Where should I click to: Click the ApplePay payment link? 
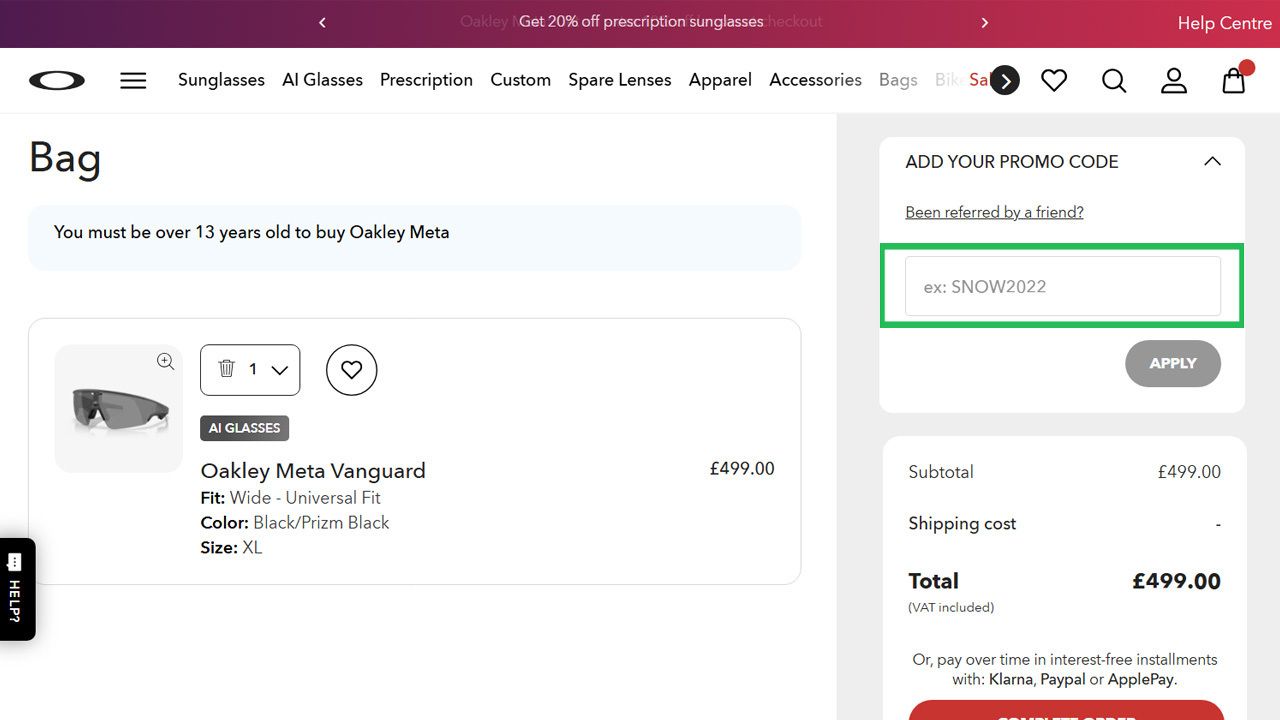click(x=1141, y=680)
